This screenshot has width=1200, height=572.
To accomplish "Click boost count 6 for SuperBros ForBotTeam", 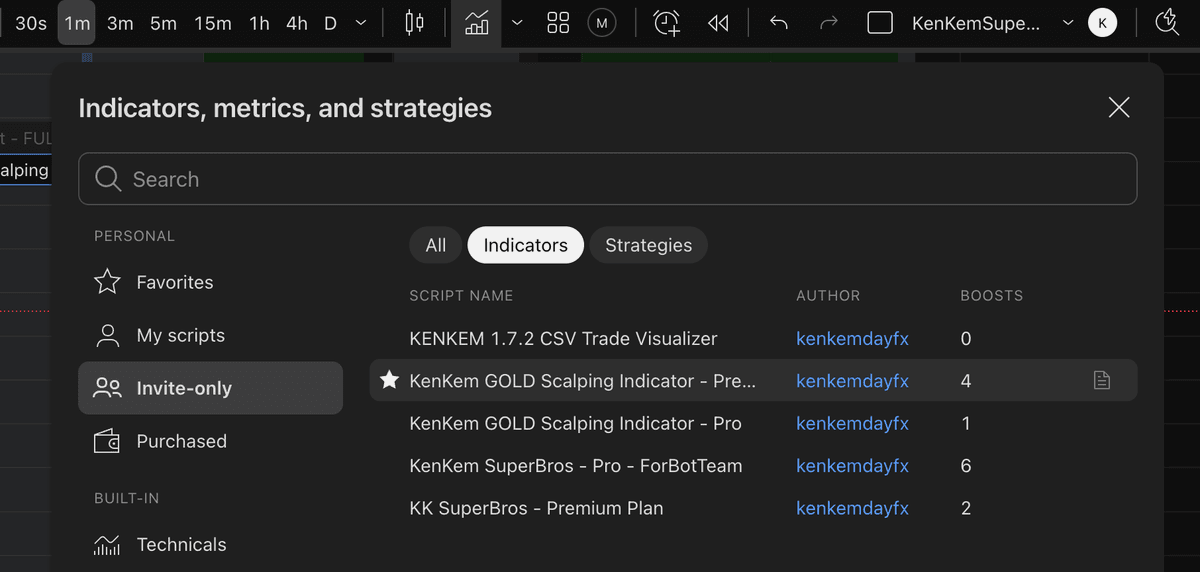I will click(x=966, y=465).
